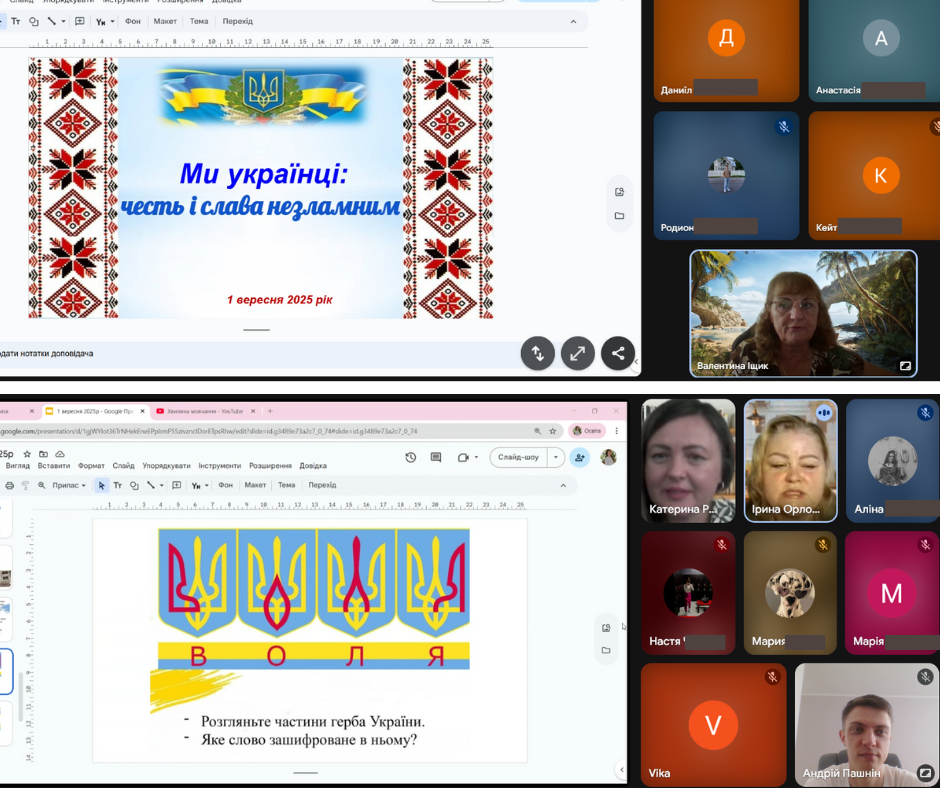This screenshot has height=788, width=940.
Task: Open comments panel icon
Action: click(436, 458)
